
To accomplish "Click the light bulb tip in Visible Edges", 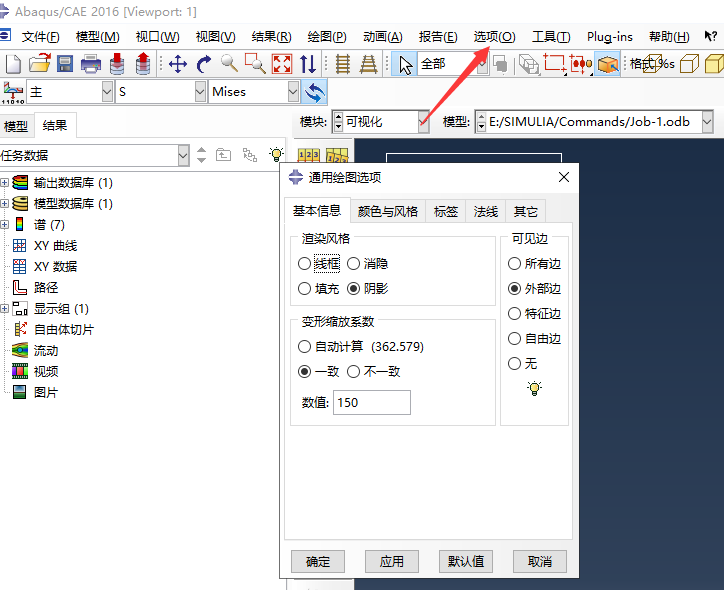I will click(534, 388).
